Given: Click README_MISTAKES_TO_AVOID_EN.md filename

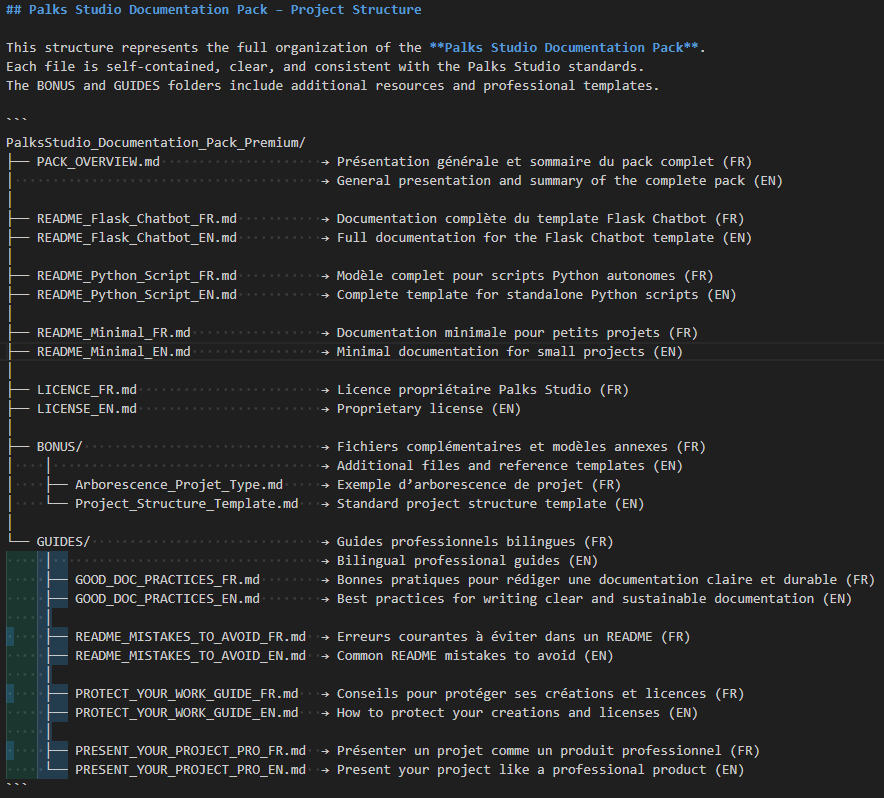Looking at the screenshot, I should click(190, 656).
